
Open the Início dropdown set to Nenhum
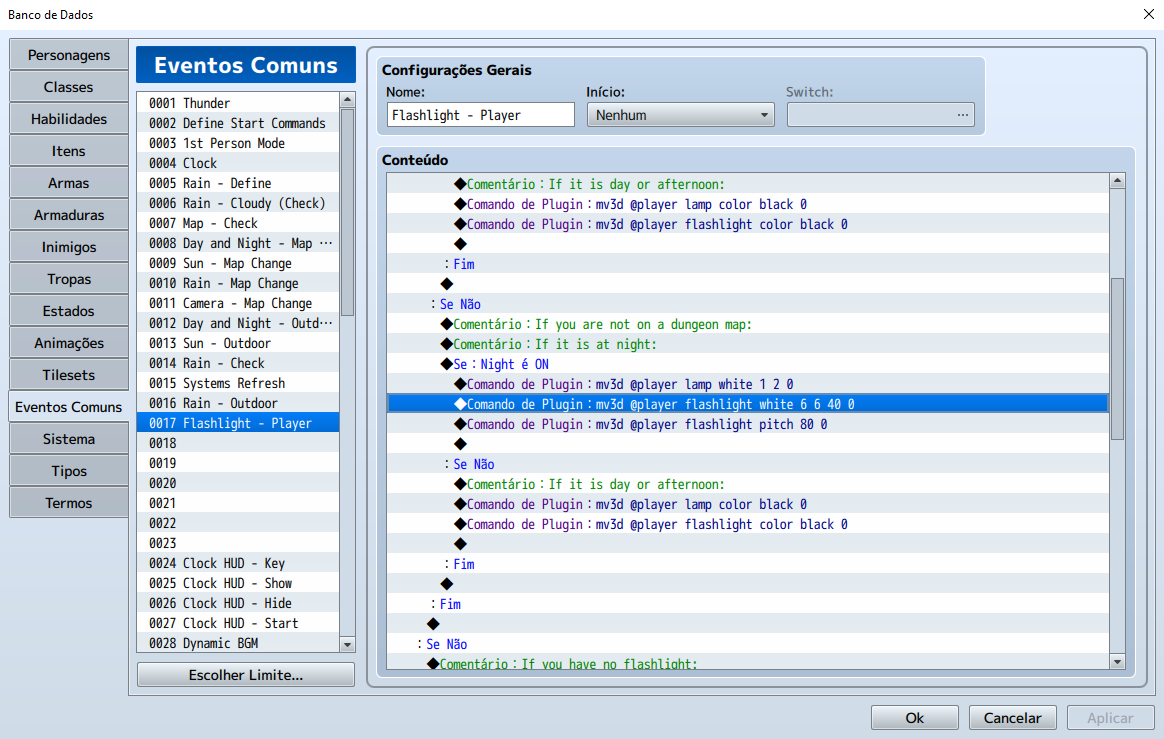(681, 115)
